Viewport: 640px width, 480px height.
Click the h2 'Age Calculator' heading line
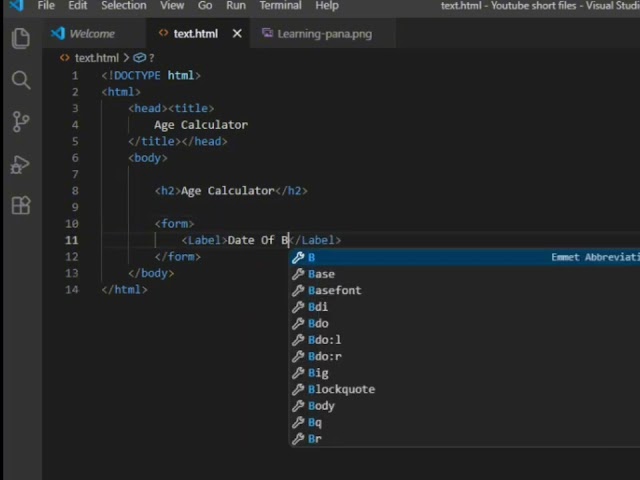(231, 191)
